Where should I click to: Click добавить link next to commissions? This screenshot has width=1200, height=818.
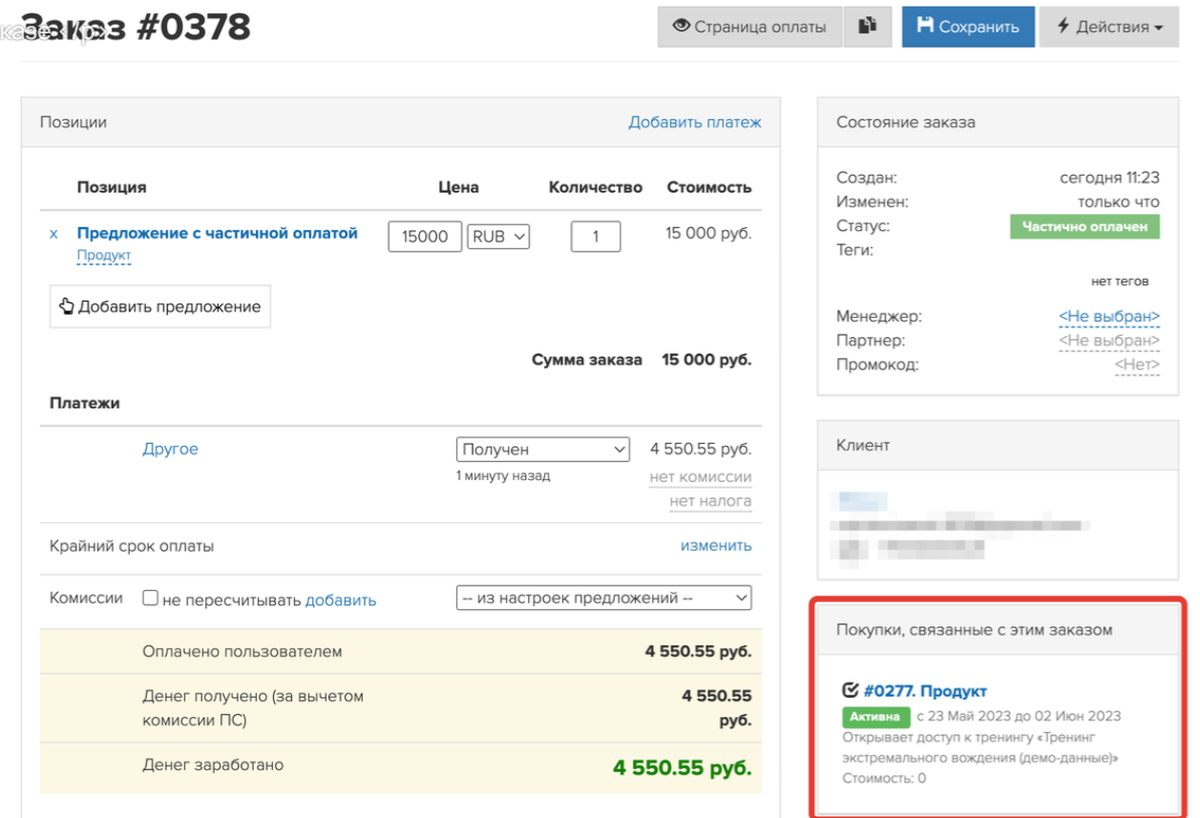click(340, 600)
